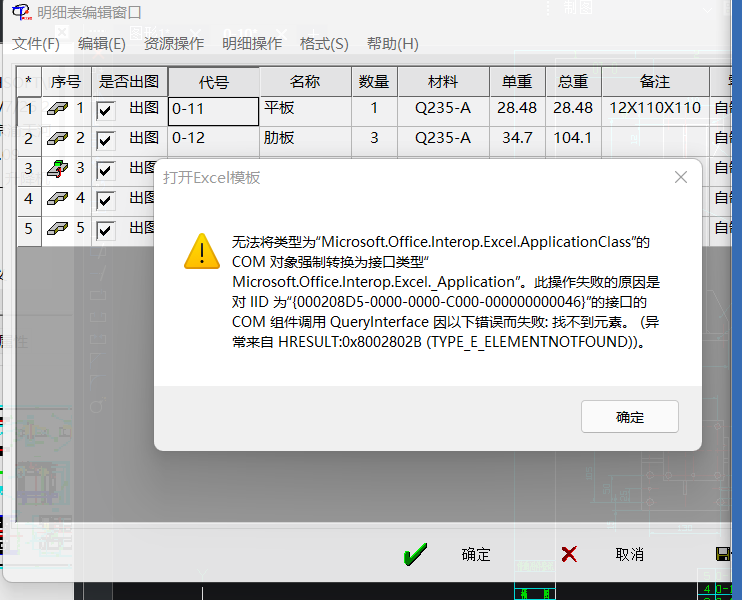The width and height of the screenshot is (742, 600).
Task: Click the part icon in row 4
Action: click(58, 199)
